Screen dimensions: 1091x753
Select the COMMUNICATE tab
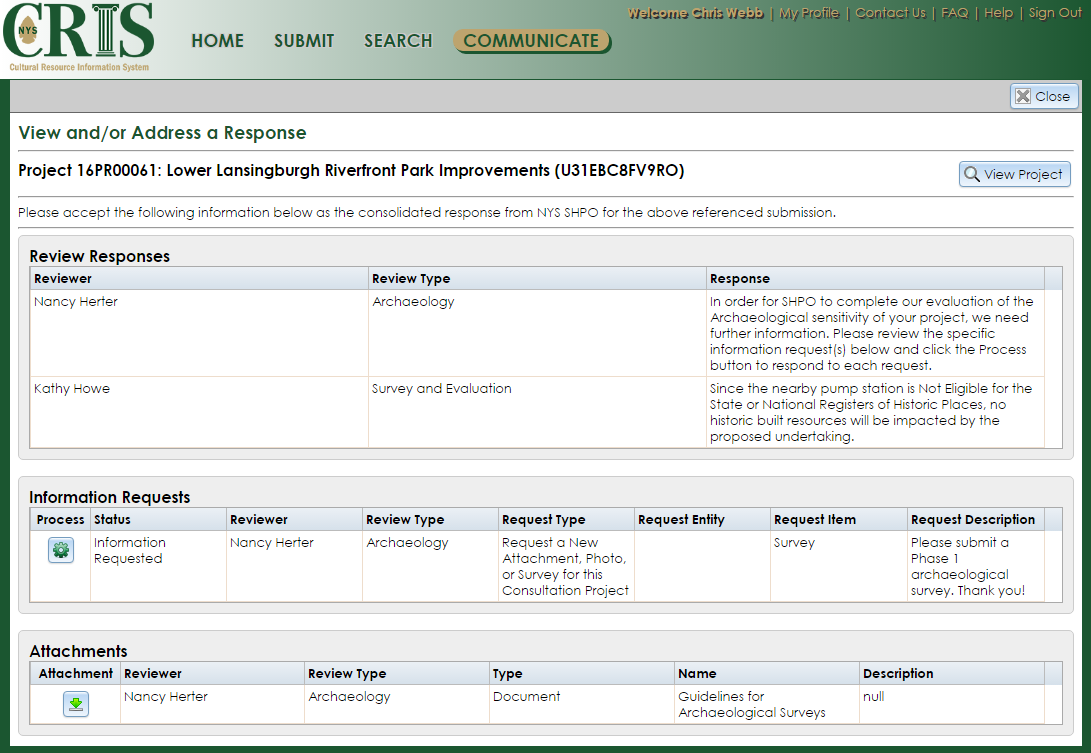[532, 41]
